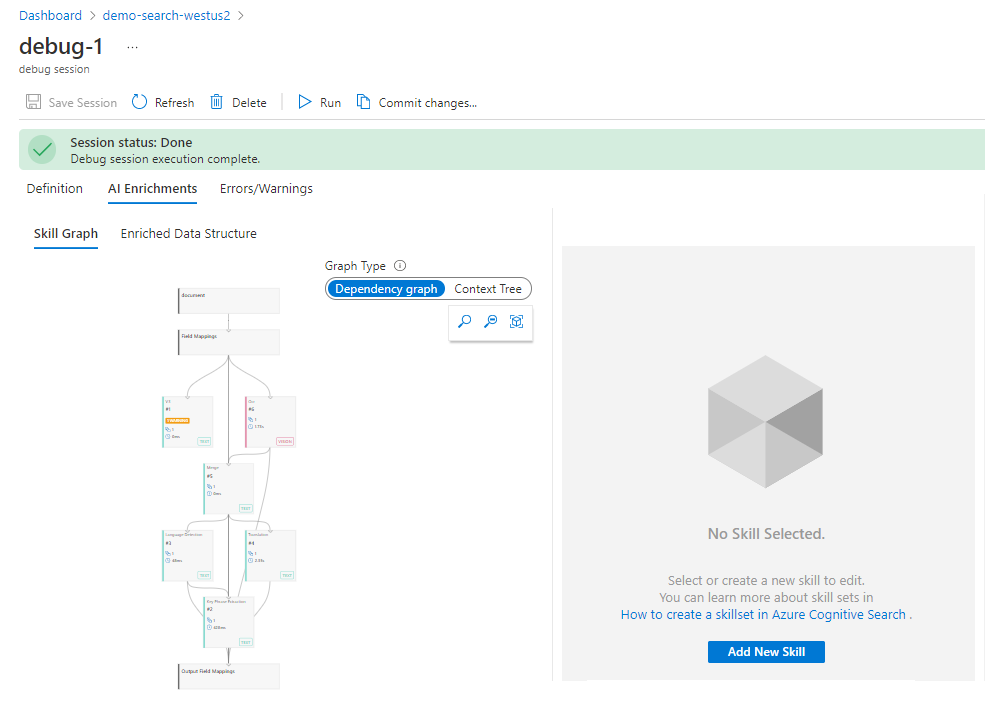
Task: Select skill #1 node with warning badge
Action: click(187, 421)
